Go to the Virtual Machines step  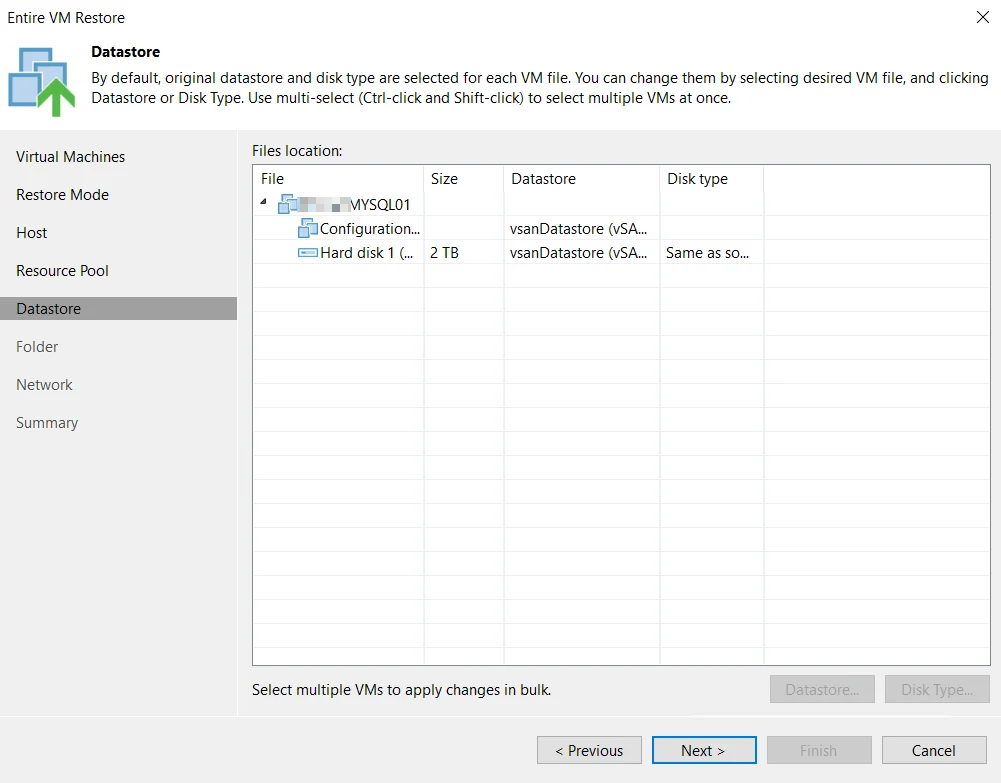tap(70, 157)
